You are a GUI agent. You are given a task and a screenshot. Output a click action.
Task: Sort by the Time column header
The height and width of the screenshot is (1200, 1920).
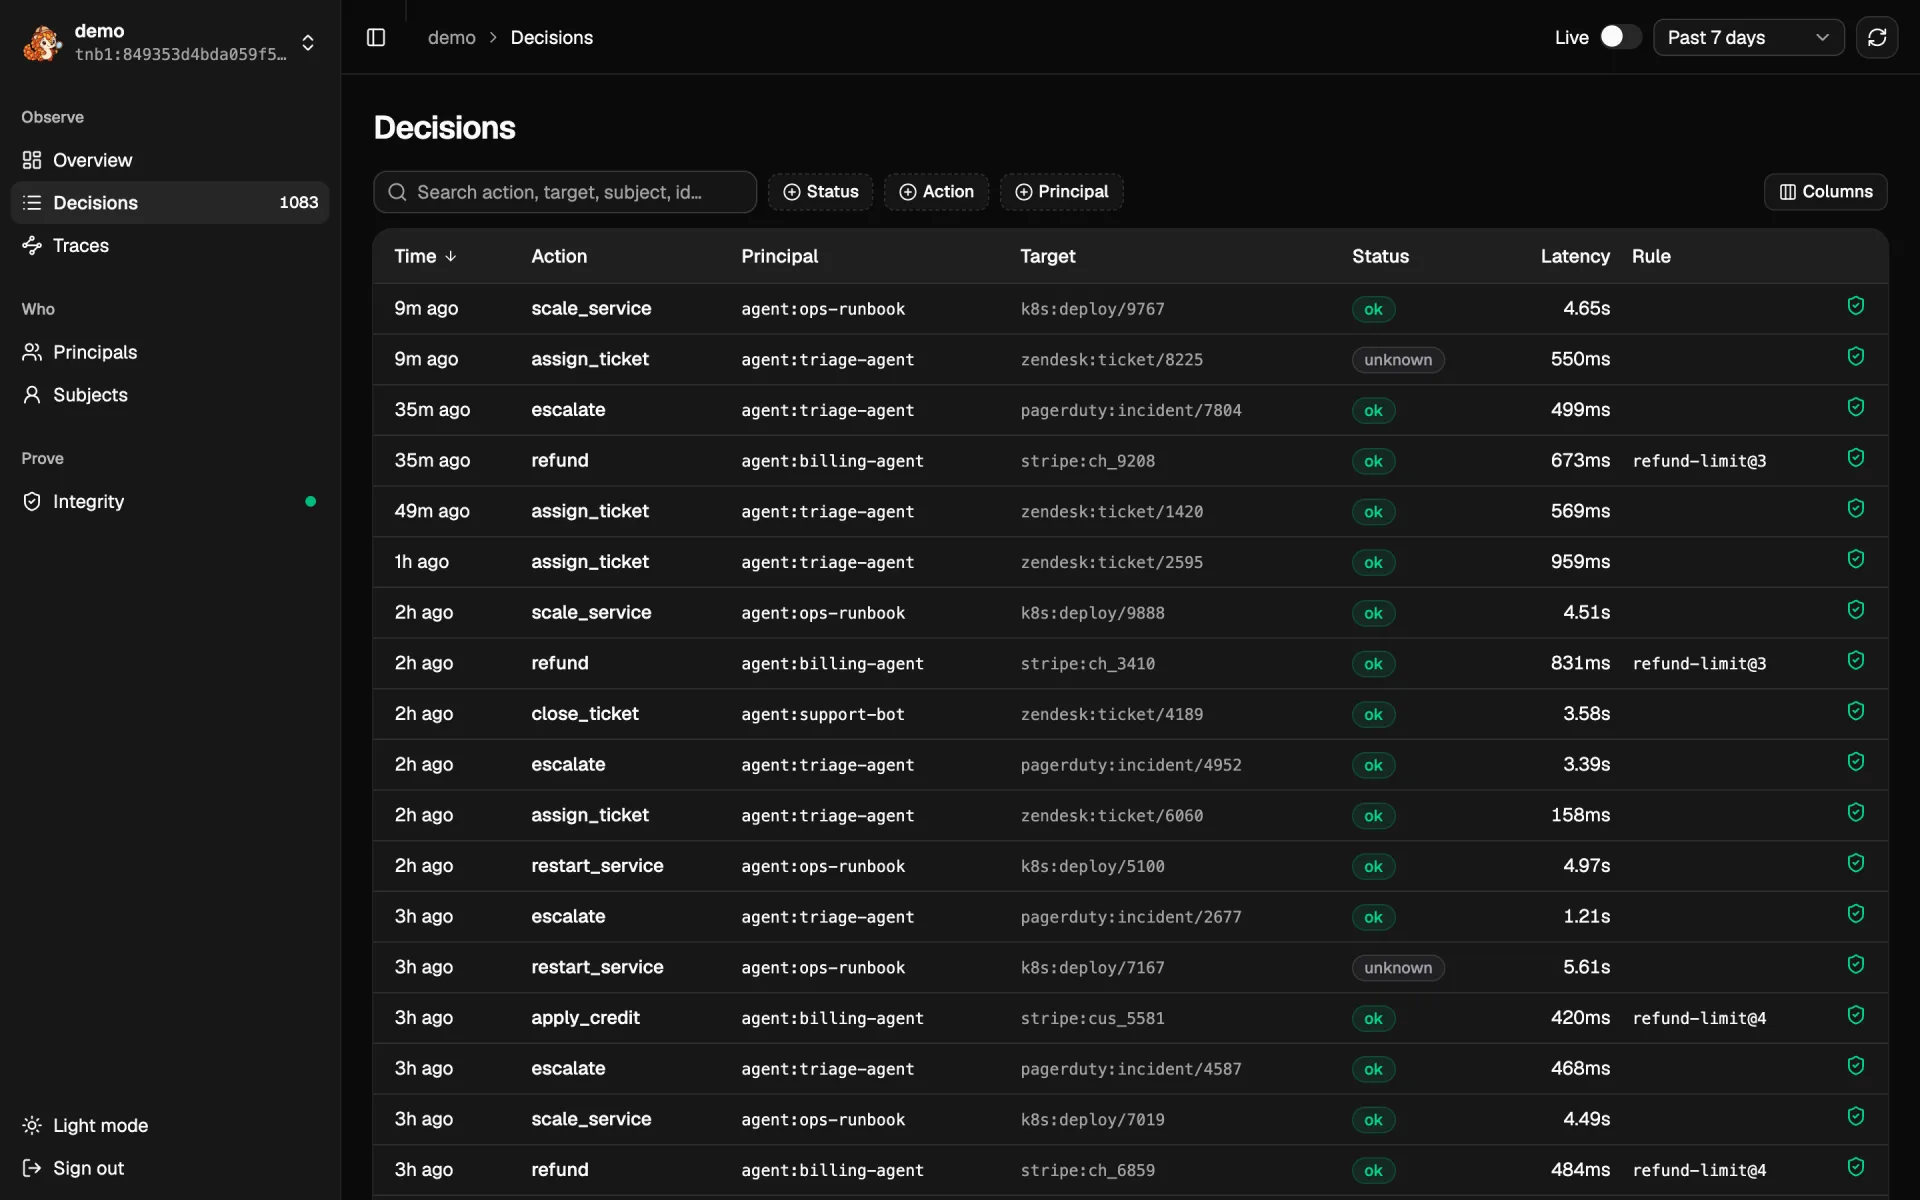pyautogui.click(x=425, y=256)
